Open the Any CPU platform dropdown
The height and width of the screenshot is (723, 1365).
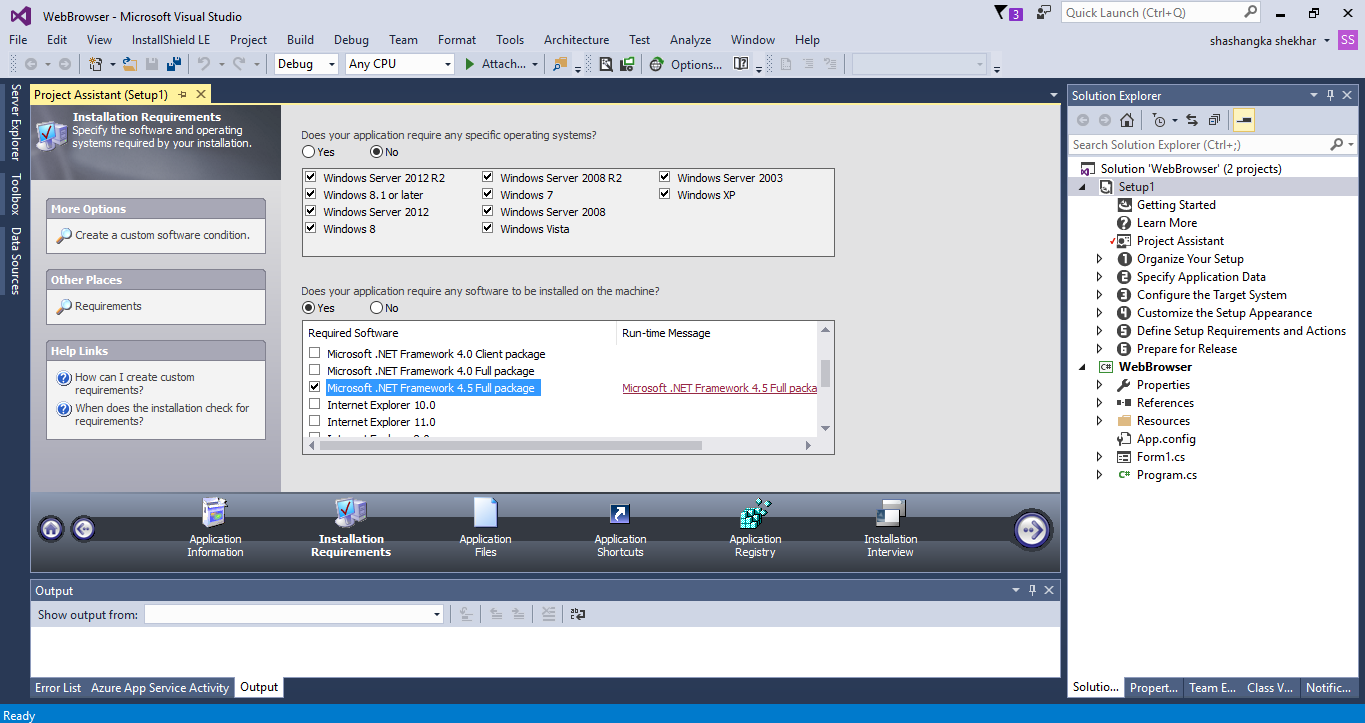tap(400, 64)
